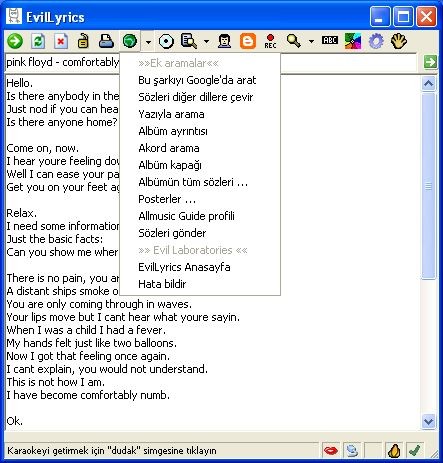Viewport: 443px width, 463px height.
Task: Click the yellow hand toolbar icon
Action: (x=399, y=41)
